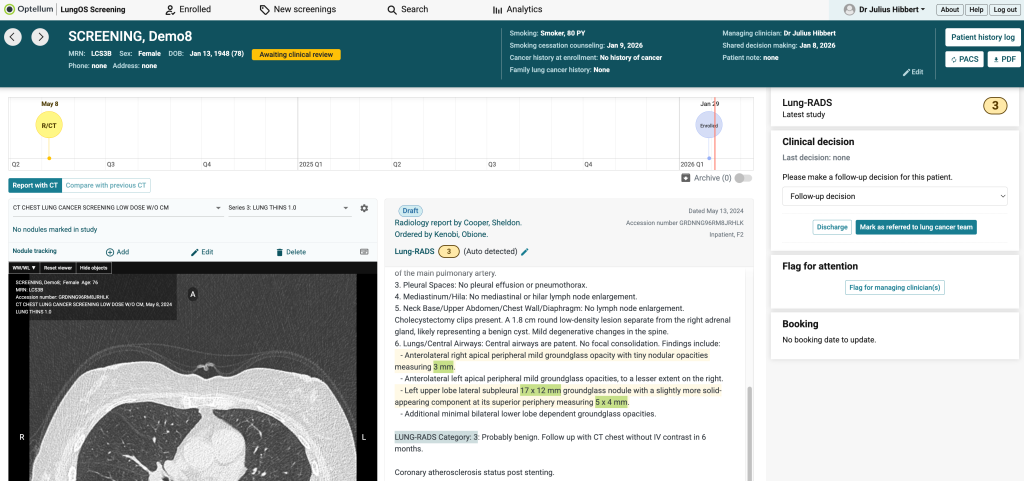Screen dimensions: 1024x481
Task: Click No nodules marked in study text
Action: pyautogui.click(x=55, y=230)
